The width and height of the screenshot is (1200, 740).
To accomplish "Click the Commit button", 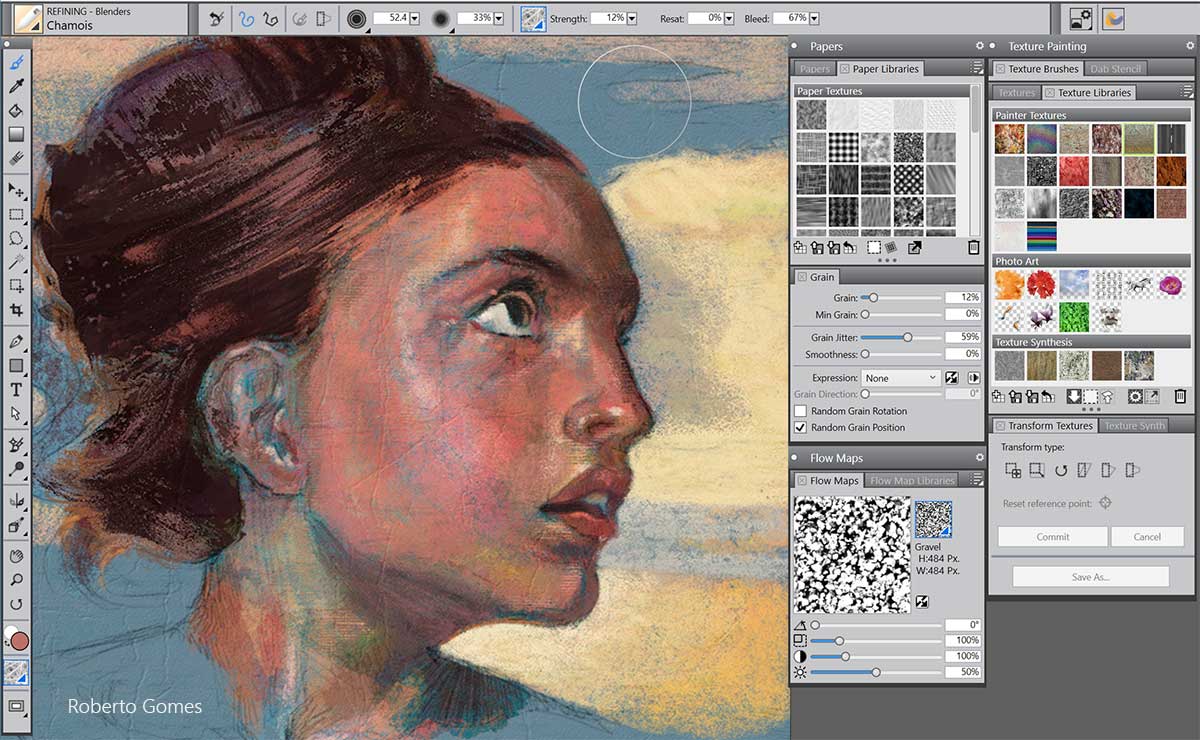I will (1052, 537).
